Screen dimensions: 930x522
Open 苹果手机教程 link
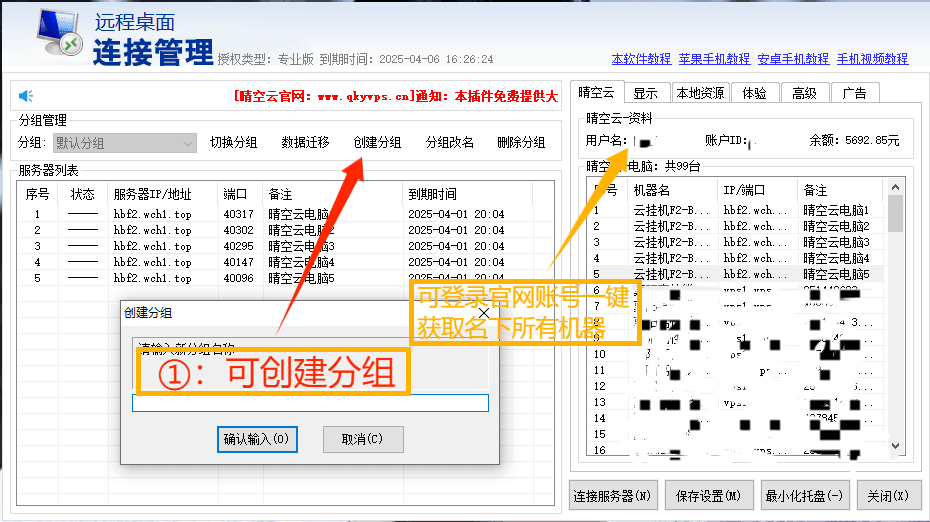point(714,59)
